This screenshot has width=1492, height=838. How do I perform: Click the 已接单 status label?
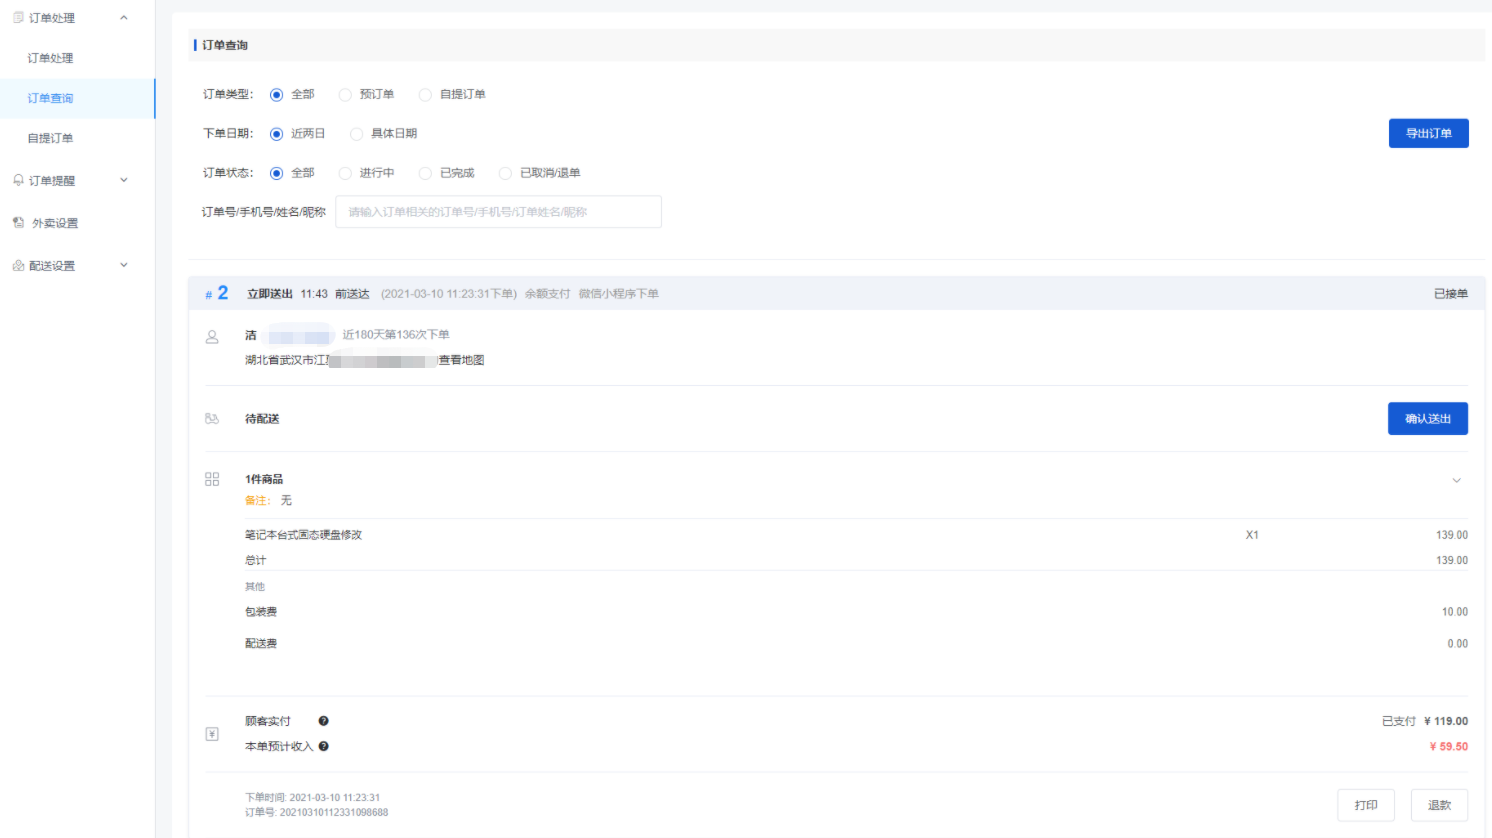point(1451,294)
